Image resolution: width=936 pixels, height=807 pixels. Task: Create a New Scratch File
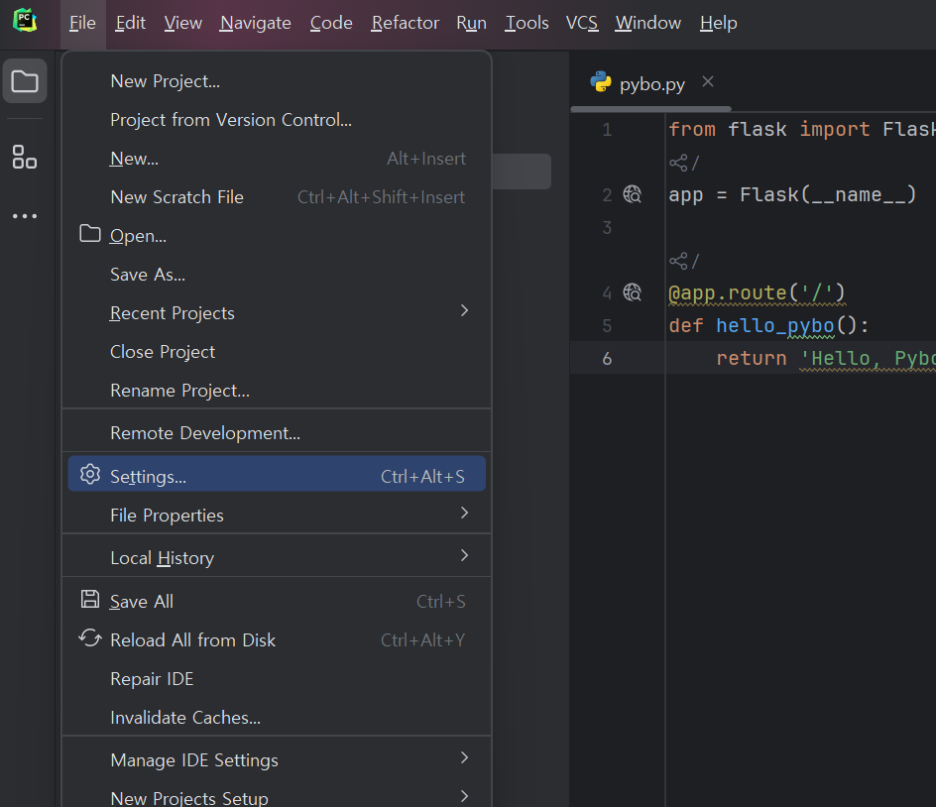276,197
